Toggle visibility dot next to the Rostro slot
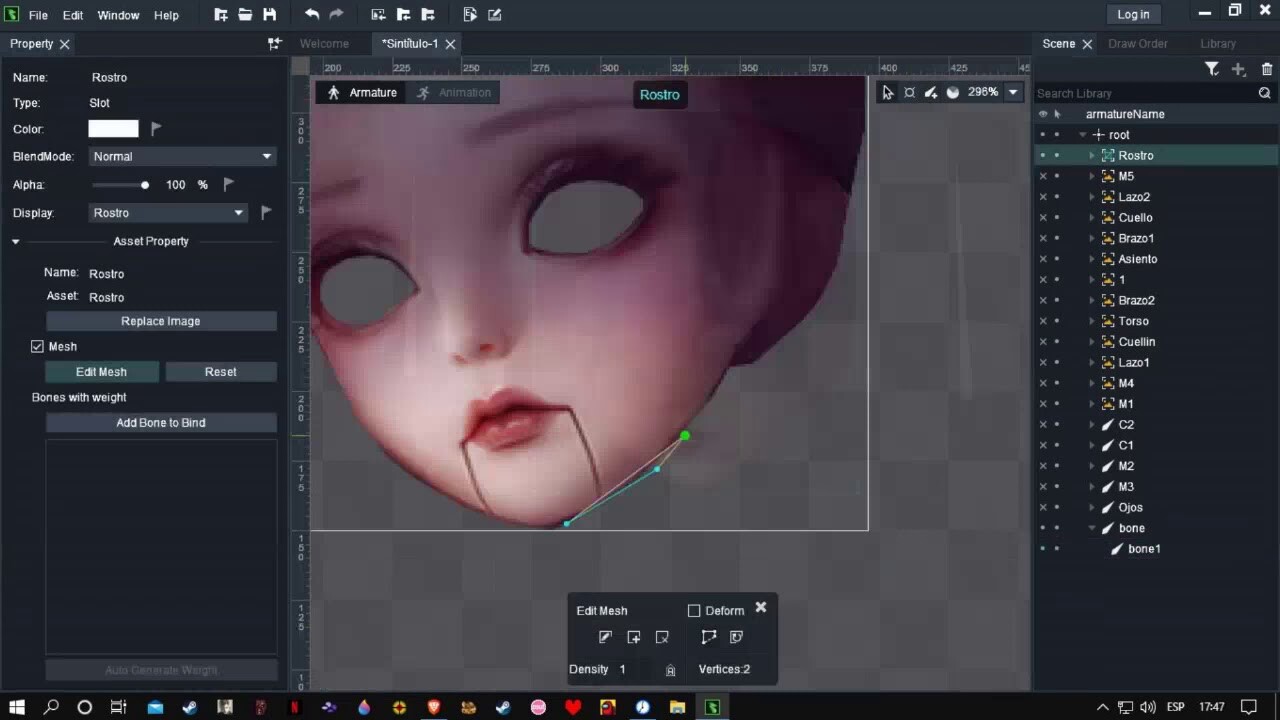The image size is (1280, 720). pyautogui.click(x=1043, y=155)
